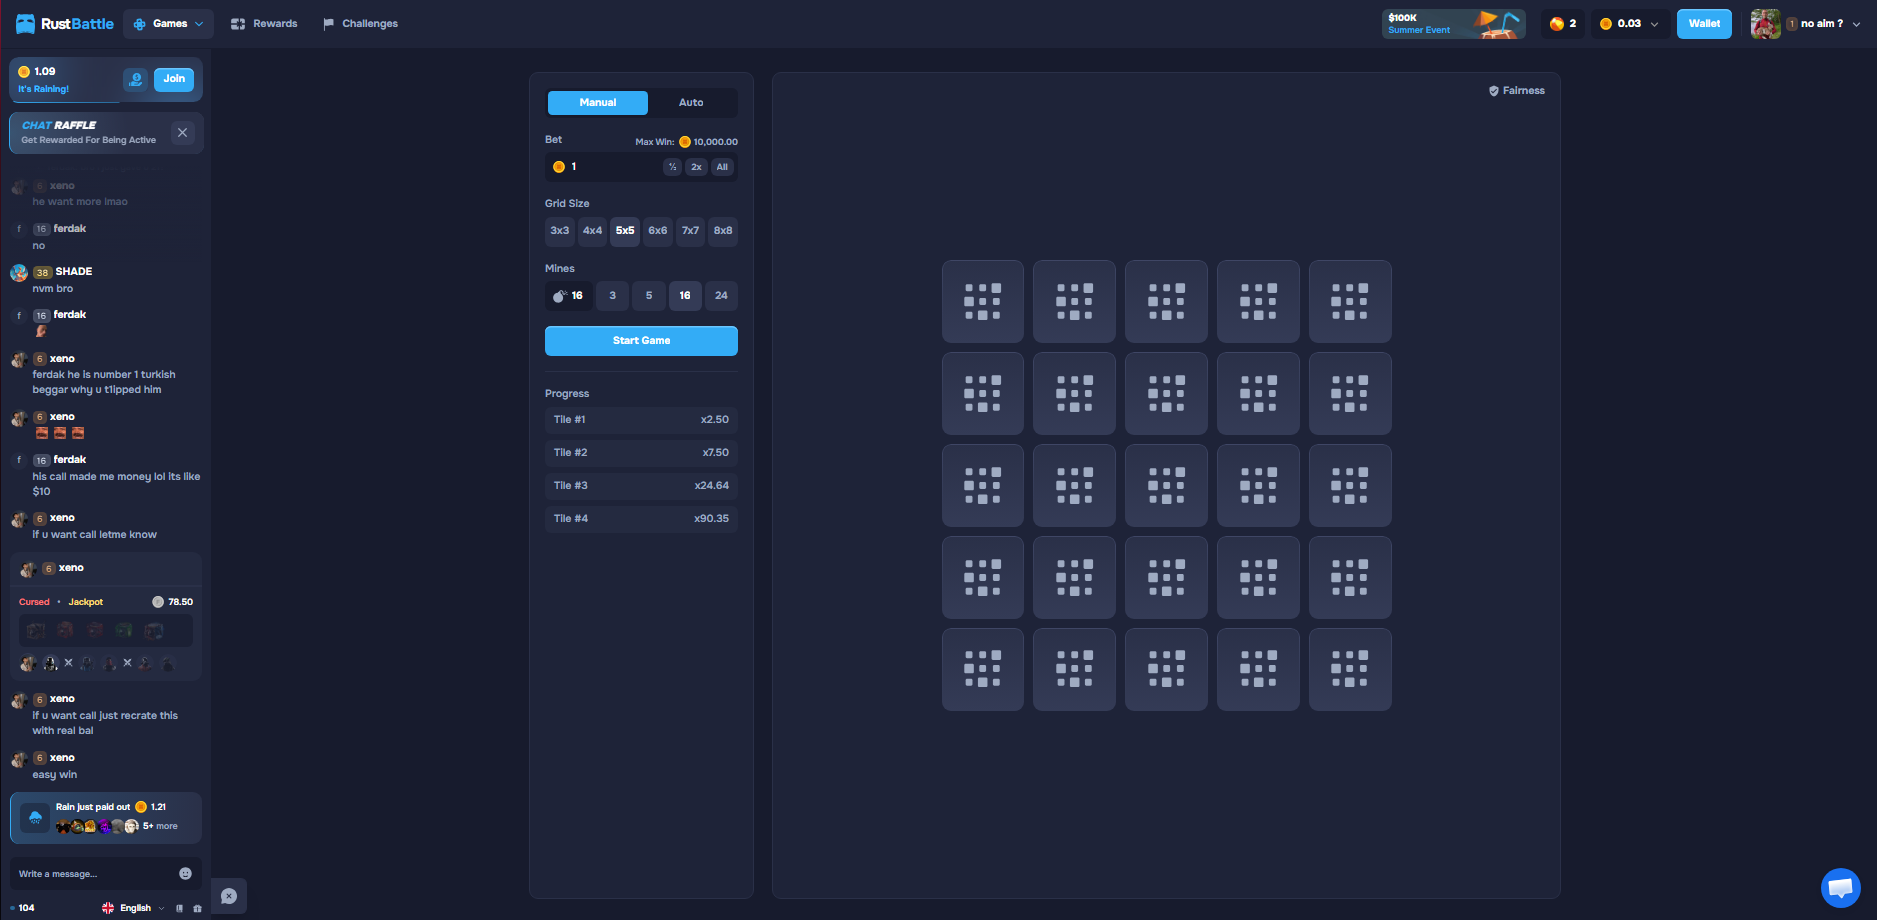The image size is (1877, 920).
Task: Hide the chat panel with bubble icon
Action: [229, 896]
